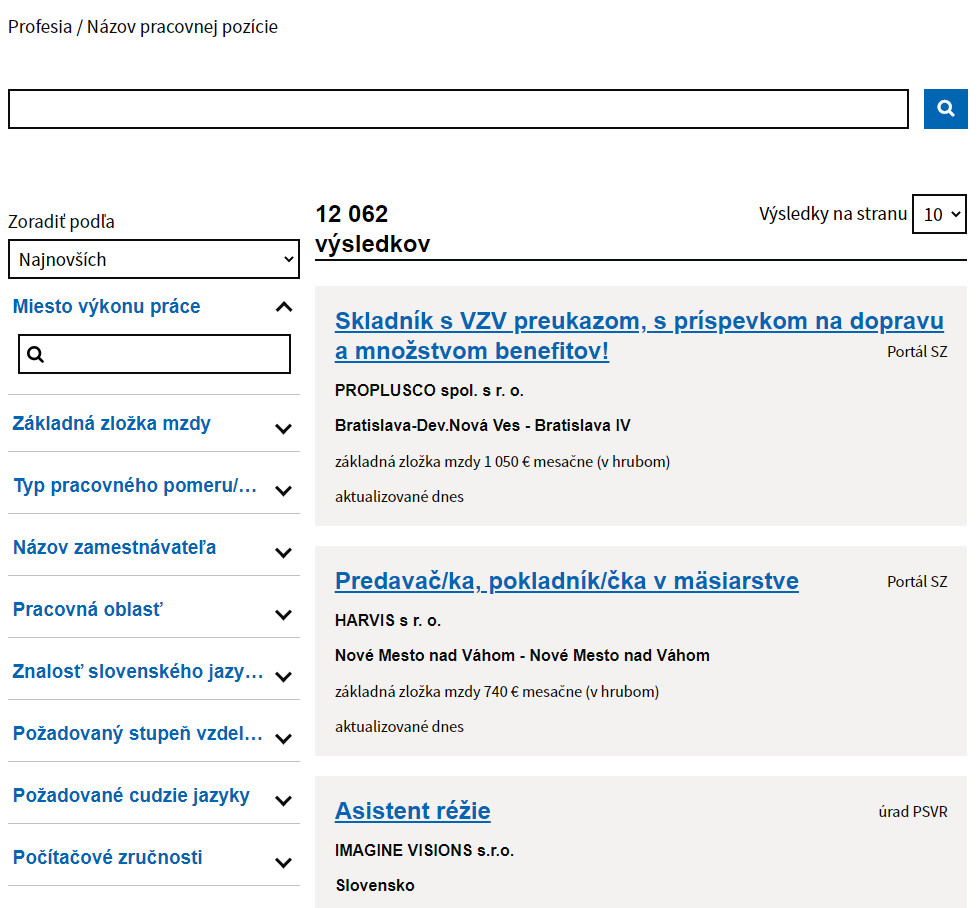The width and height of the screenshot is (978, 908).
Task: Click the Miesto výkonu práce heading
Action: [x=107, y=306]
